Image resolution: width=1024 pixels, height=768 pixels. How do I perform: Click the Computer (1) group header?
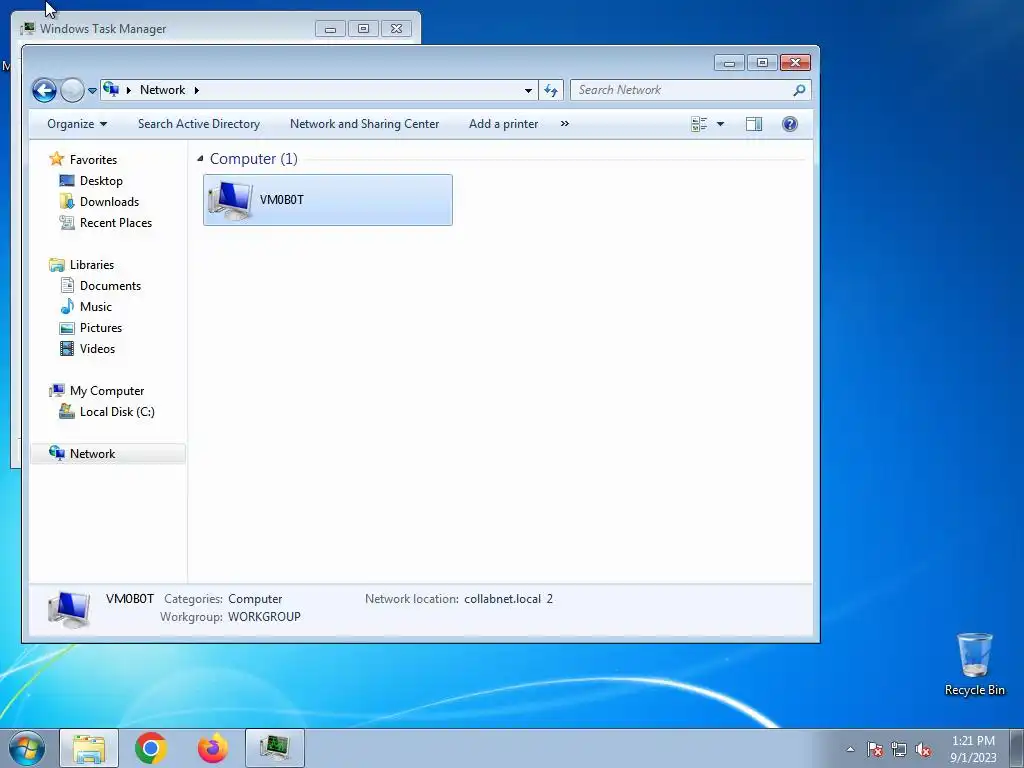coord(253,159)
